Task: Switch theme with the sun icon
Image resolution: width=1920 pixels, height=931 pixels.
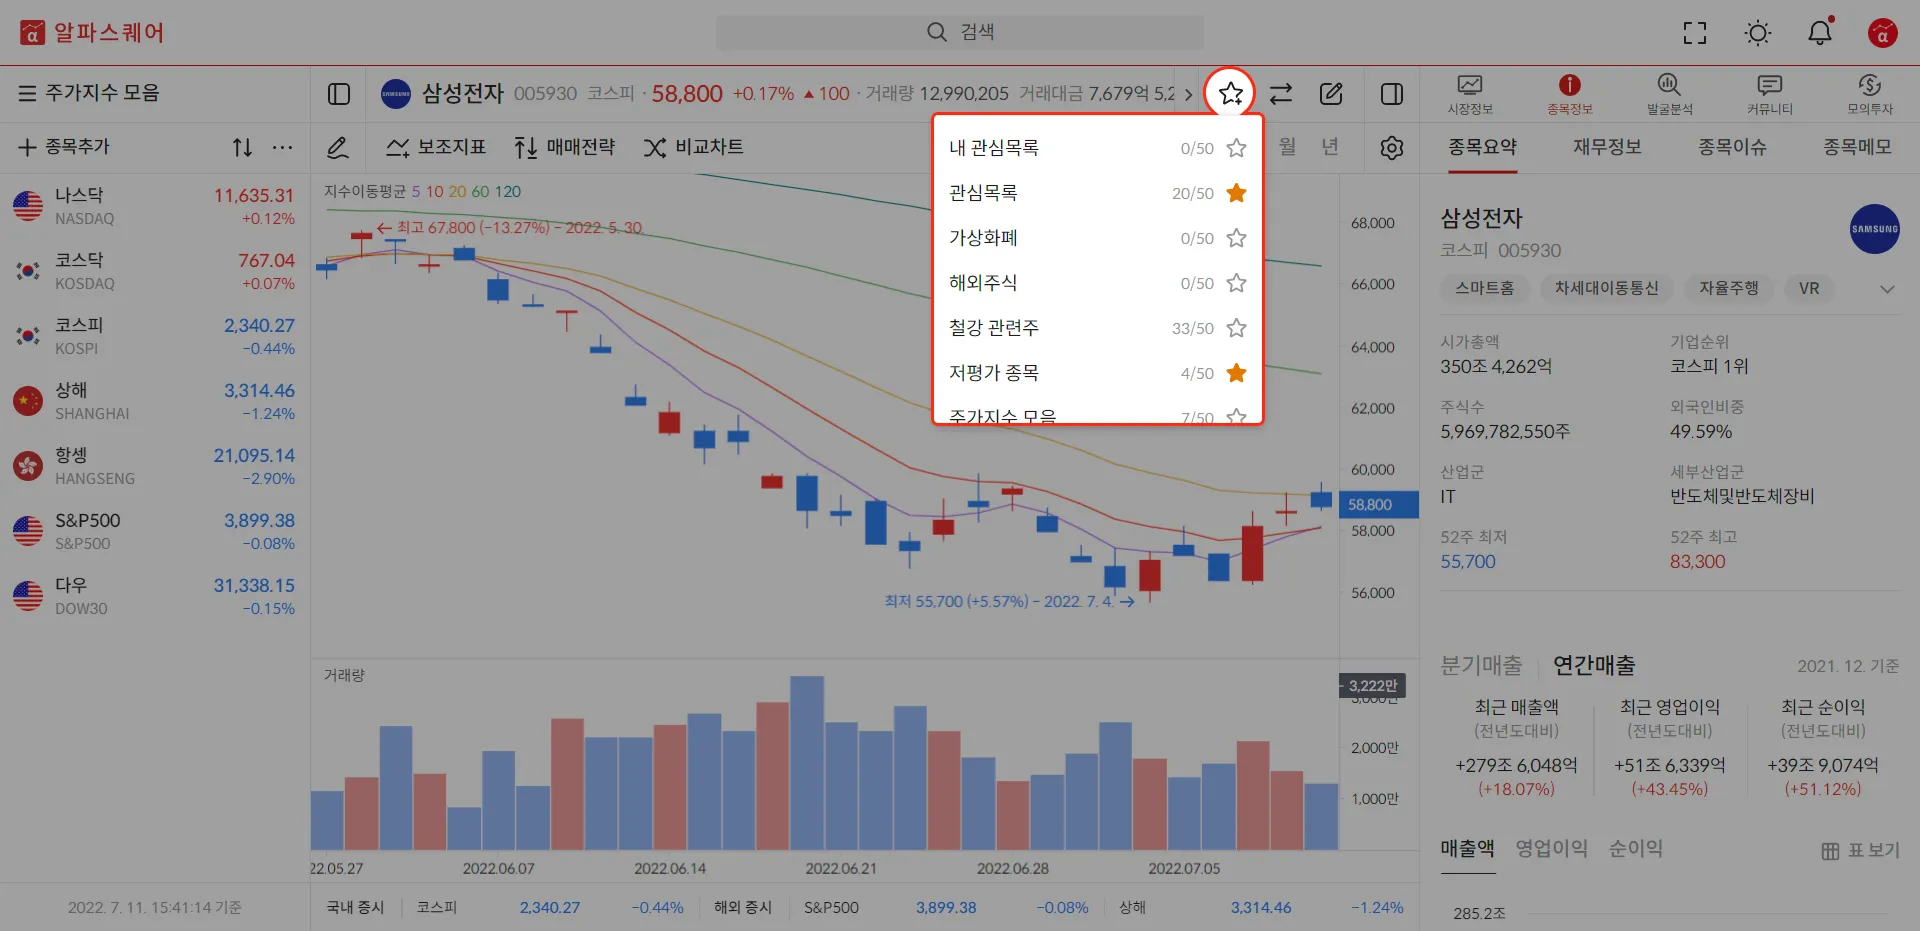Action: [x=1758, y=33]
